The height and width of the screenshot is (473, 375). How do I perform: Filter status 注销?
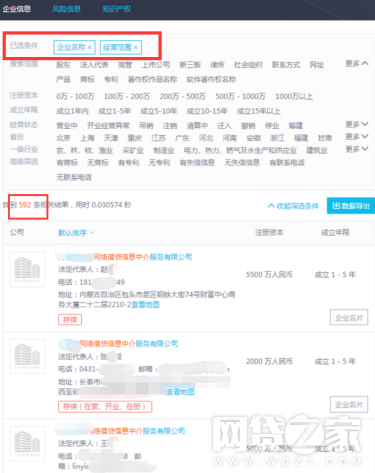coord(170,126)
